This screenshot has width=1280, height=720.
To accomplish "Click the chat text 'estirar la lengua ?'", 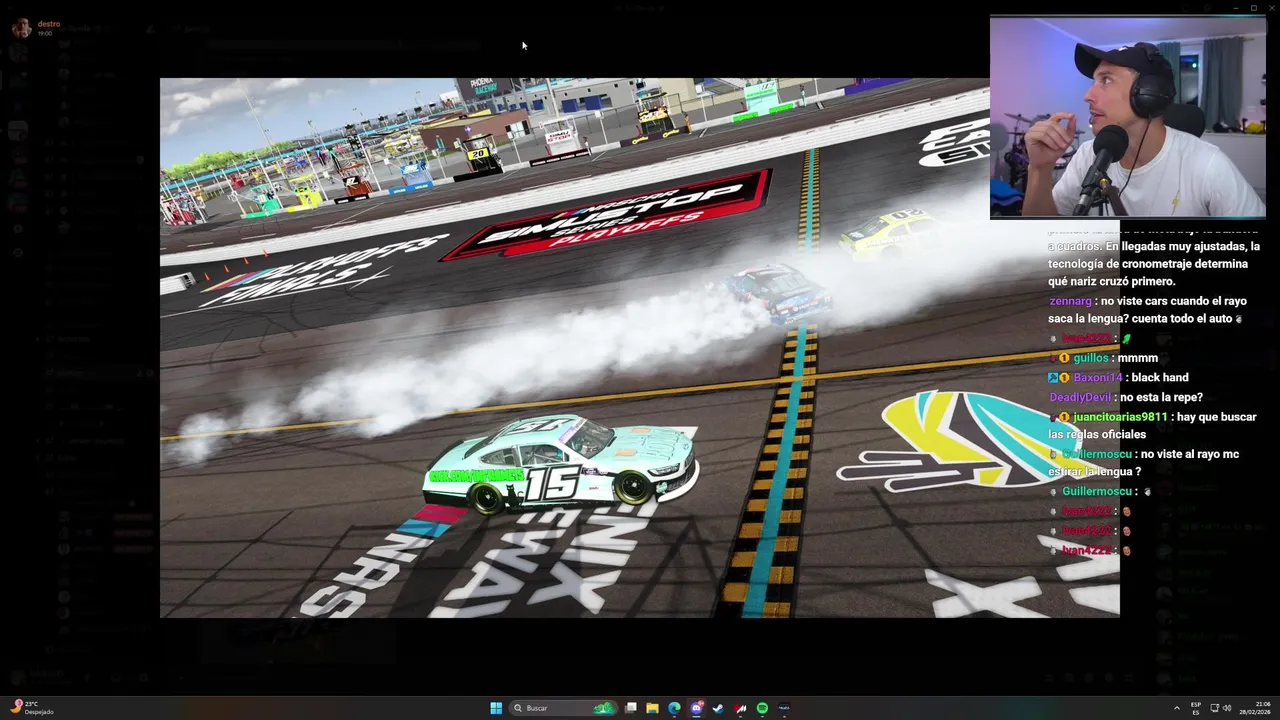I will 1094,472.
